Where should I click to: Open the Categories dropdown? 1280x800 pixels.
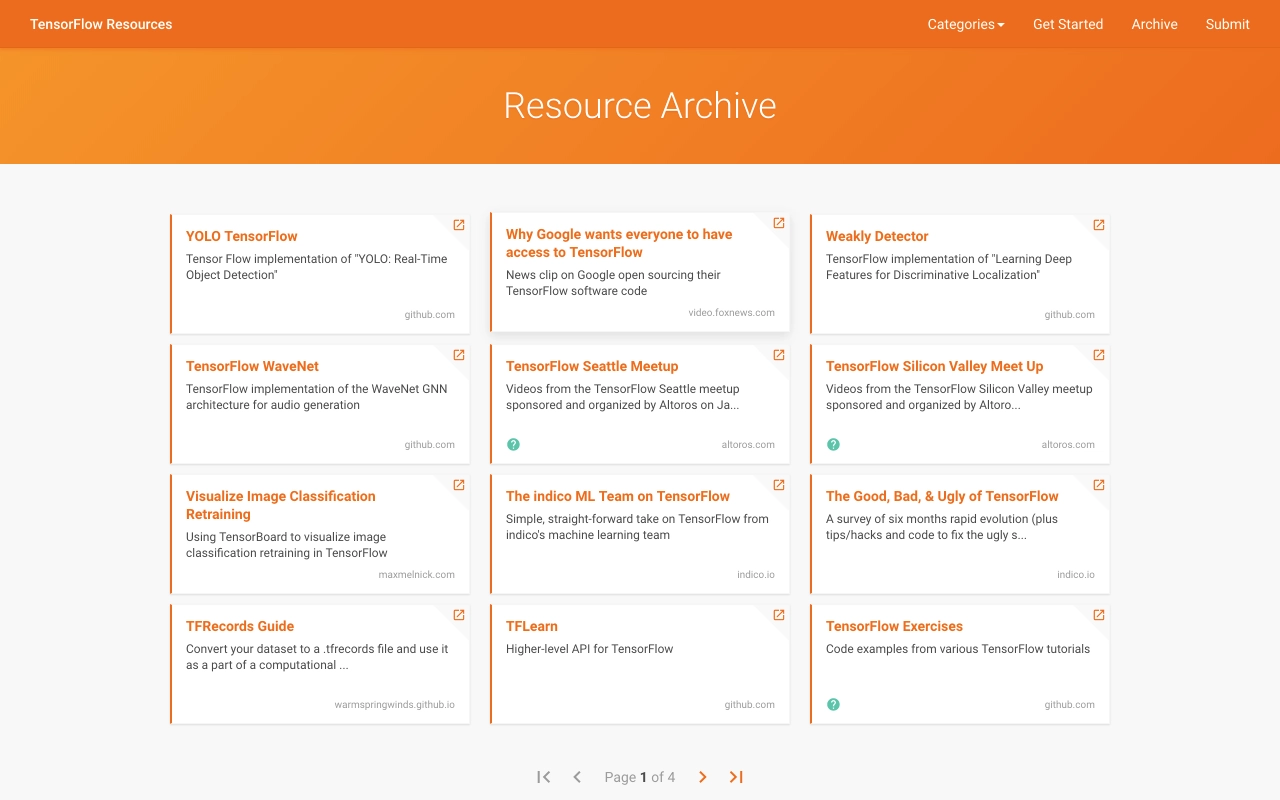click(965, 24)
